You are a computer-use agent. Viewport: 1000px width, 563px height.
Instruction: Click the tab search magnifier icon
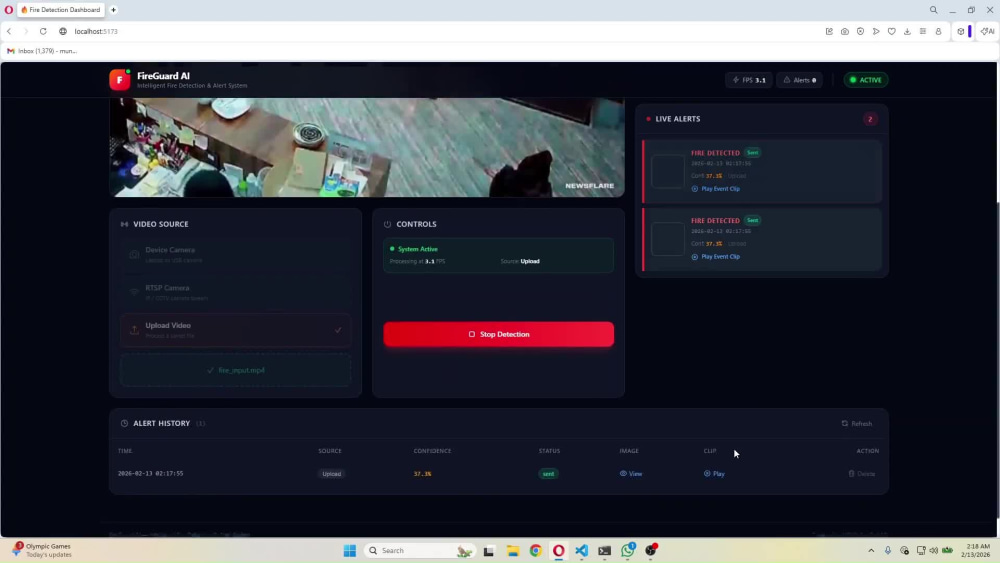[x=933, y=10]
